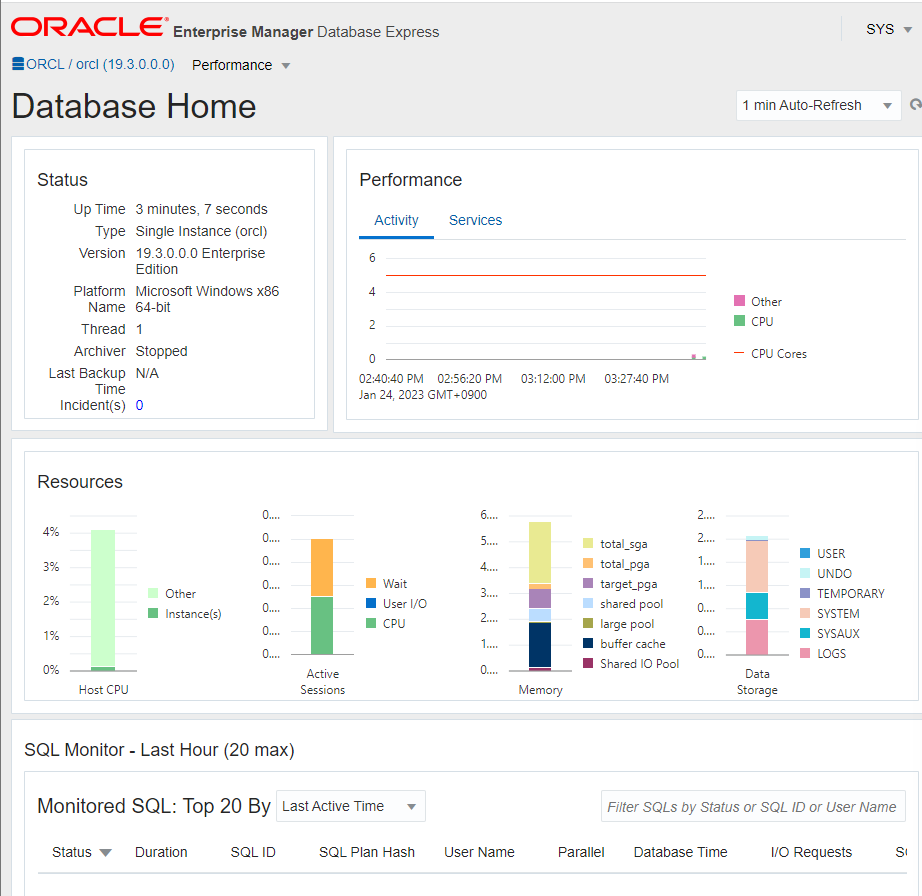
Task: Click the refresh icon next to Auto-Refresh
Action: point(916,105)
